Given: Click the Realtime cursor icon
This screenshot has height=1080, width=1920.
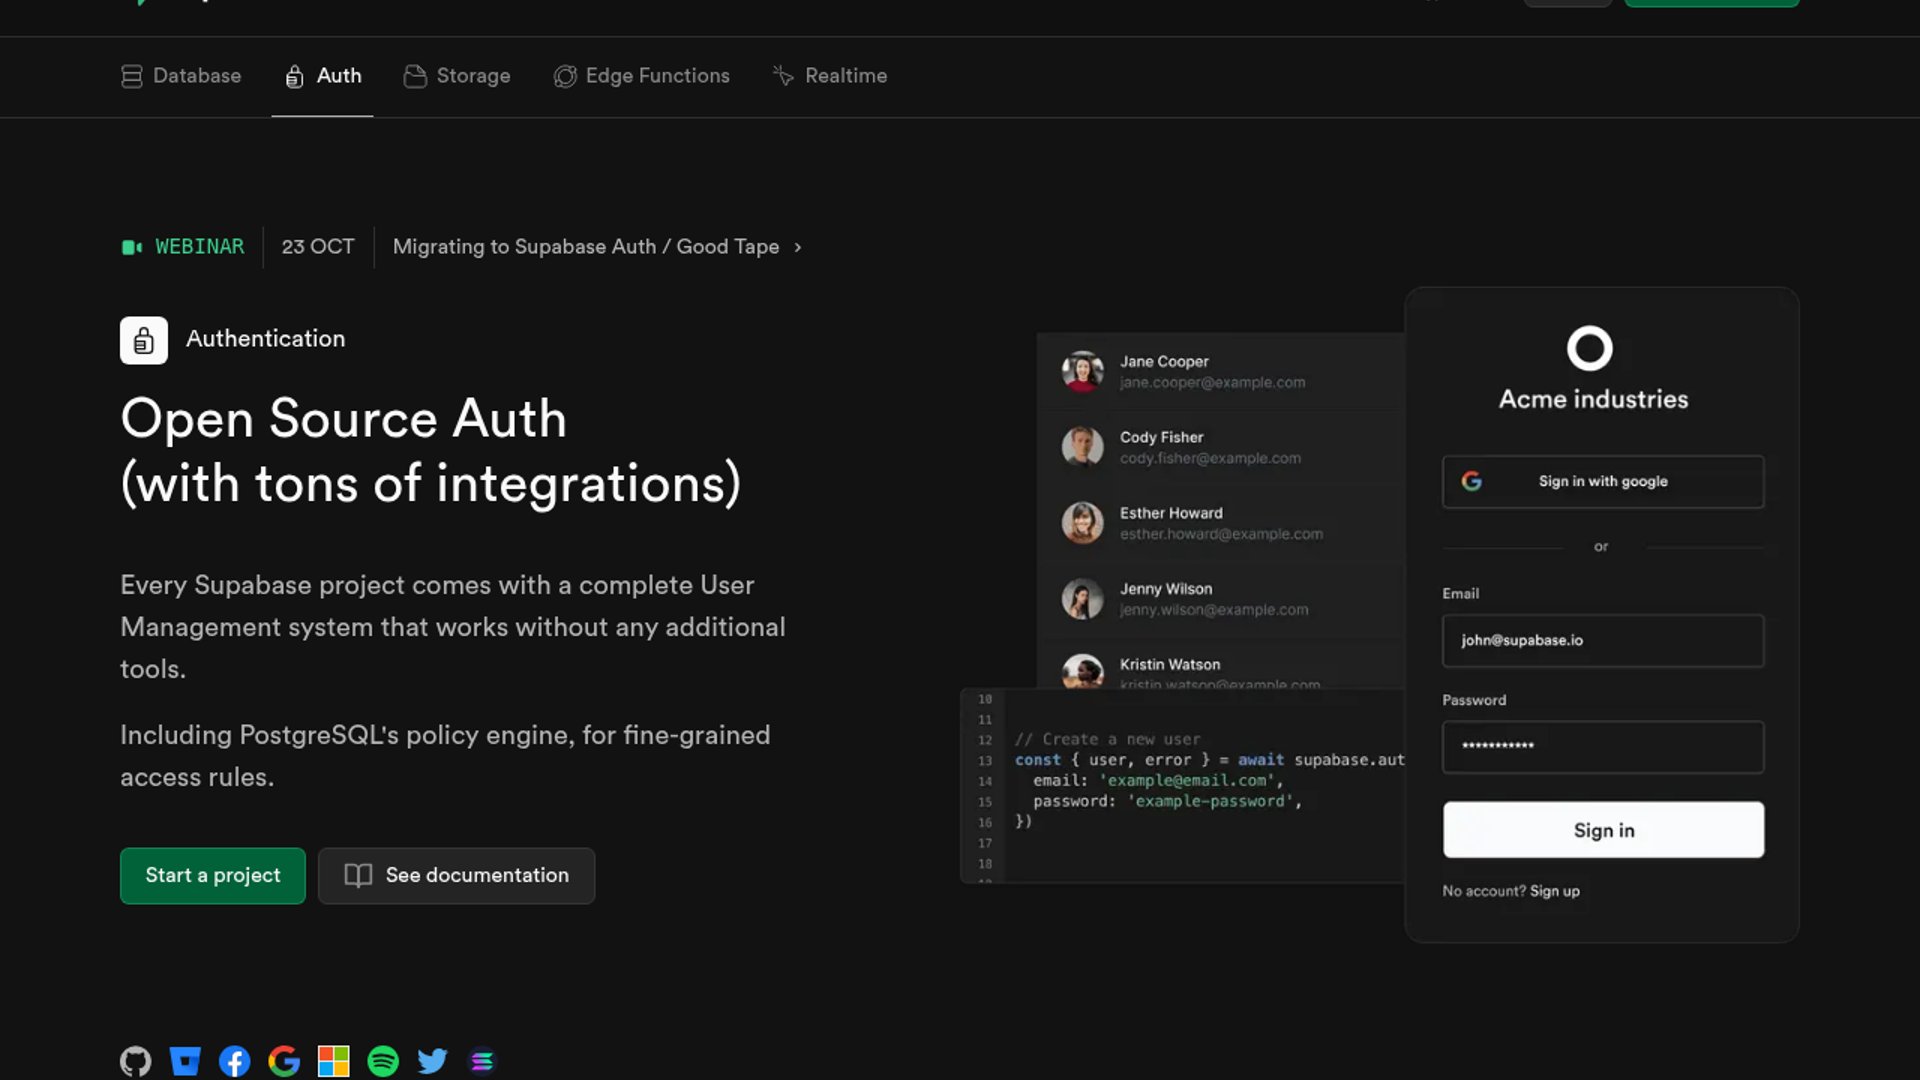Looking at the screenshot, I should (x=783, y=76).
